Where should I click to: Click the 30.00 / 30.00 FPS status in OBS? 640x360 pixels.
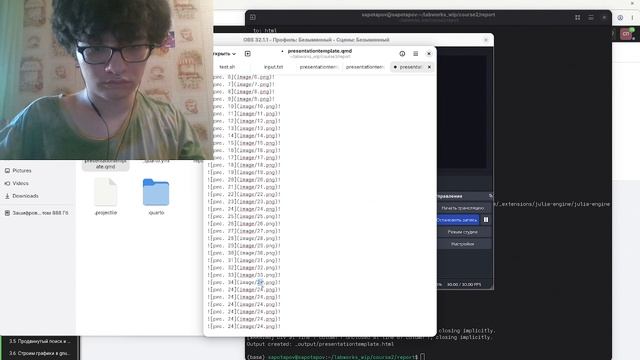[x=464, y=284]
